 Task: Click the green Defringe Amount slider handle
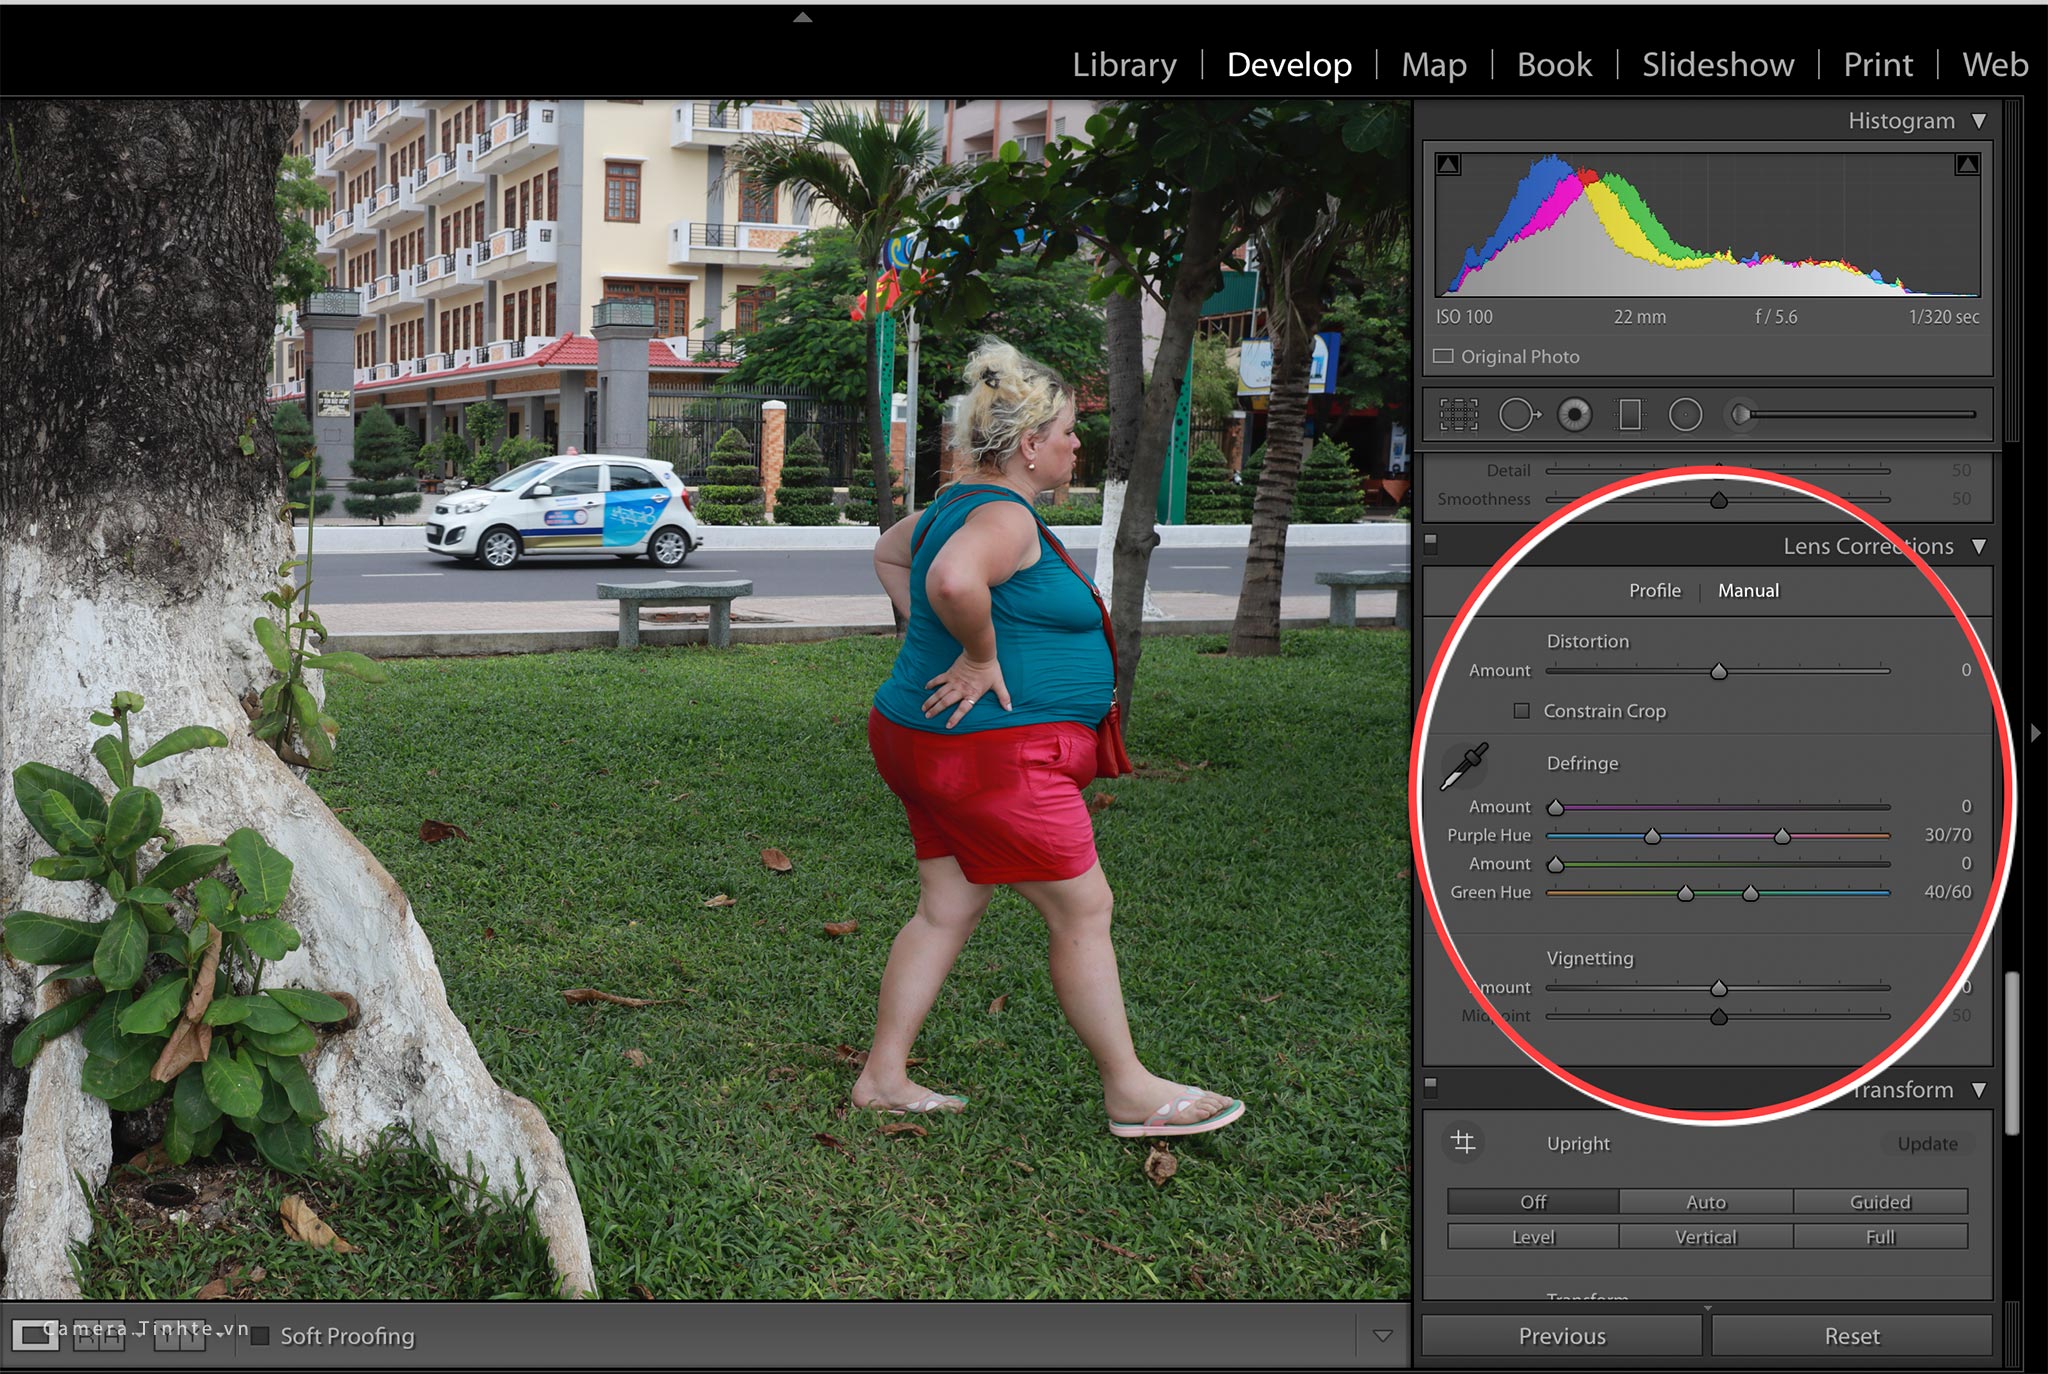click(1555, 864)
